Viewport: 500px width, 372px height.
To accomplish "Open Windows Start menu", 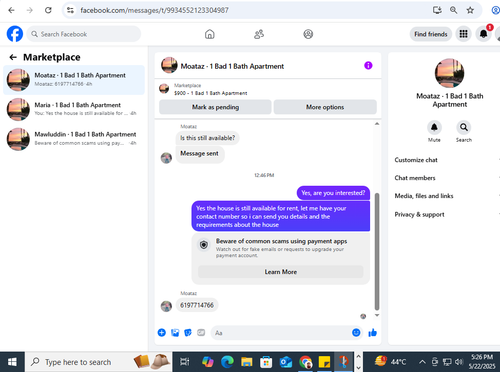I will click(x=12, y=362).
